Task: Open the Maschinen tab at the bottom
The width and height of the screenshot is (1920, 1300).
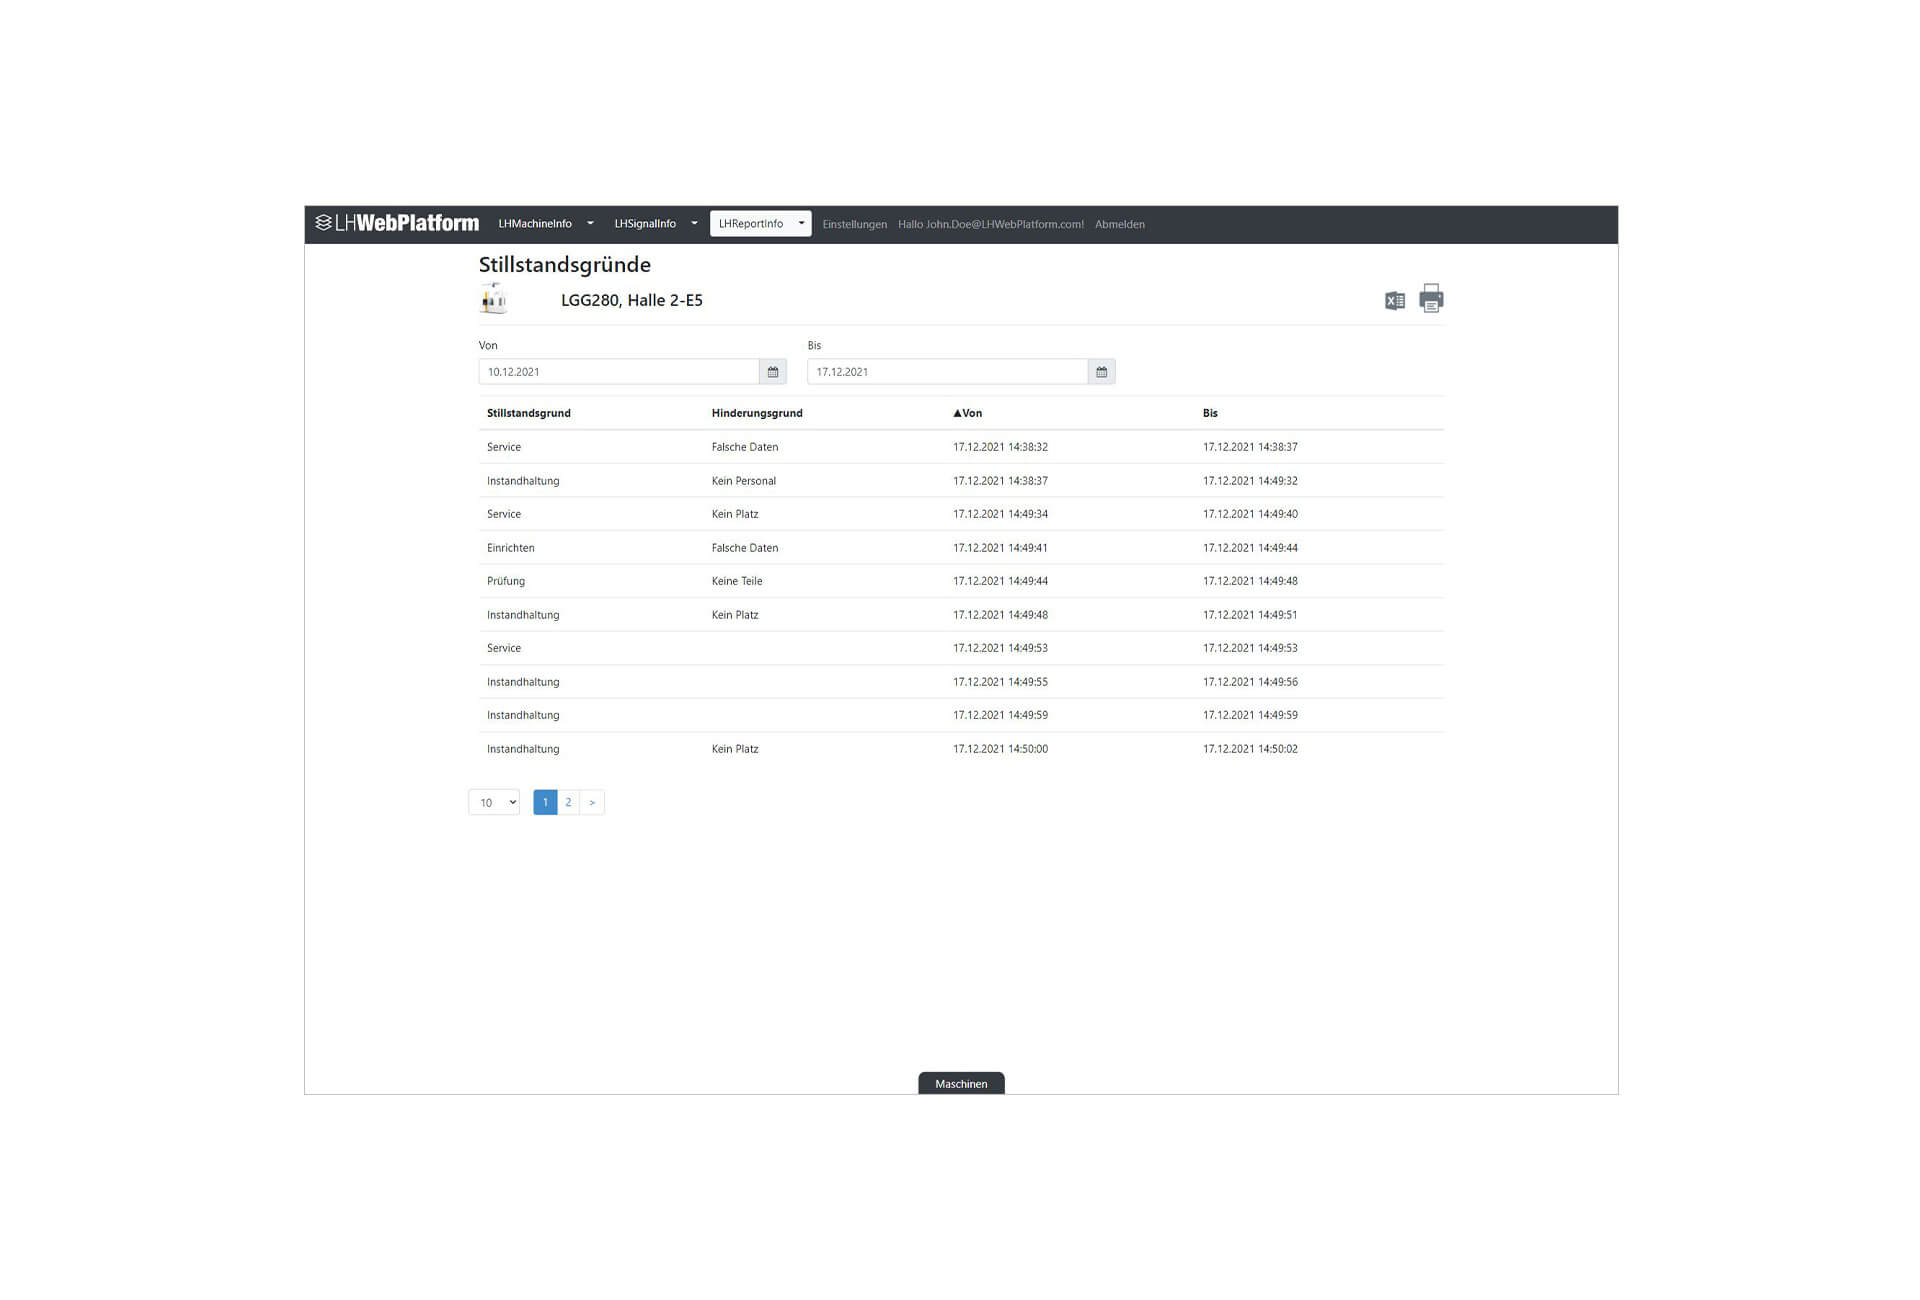Action: pyautogui.click(x=960, y=1084)
